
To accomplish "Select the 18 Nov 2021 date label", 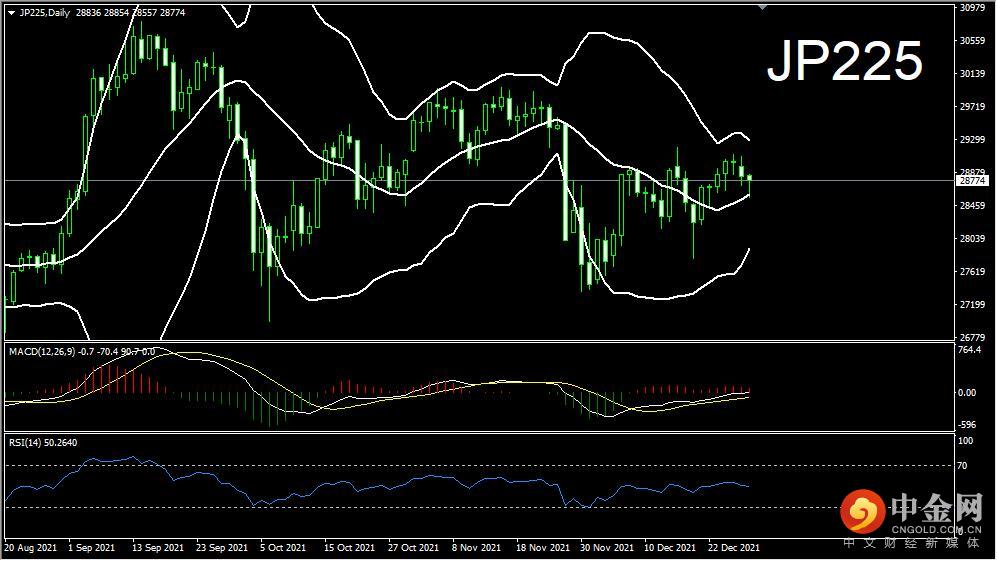I will coord(542,548).
